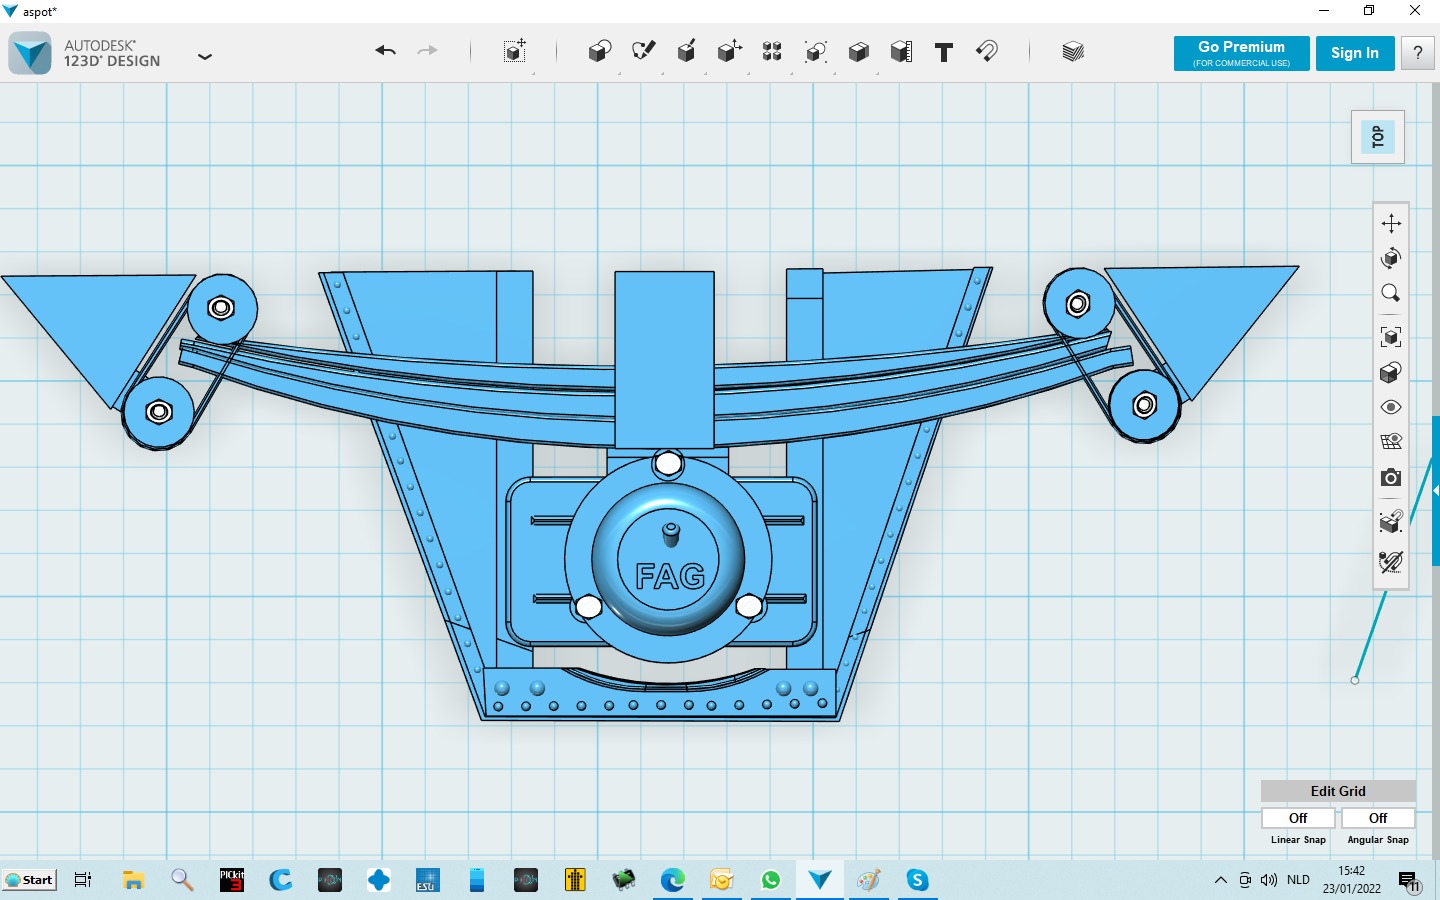Click the Go Premium button
Screen dimensions: 1440x900
click(x=1241, y=53)
